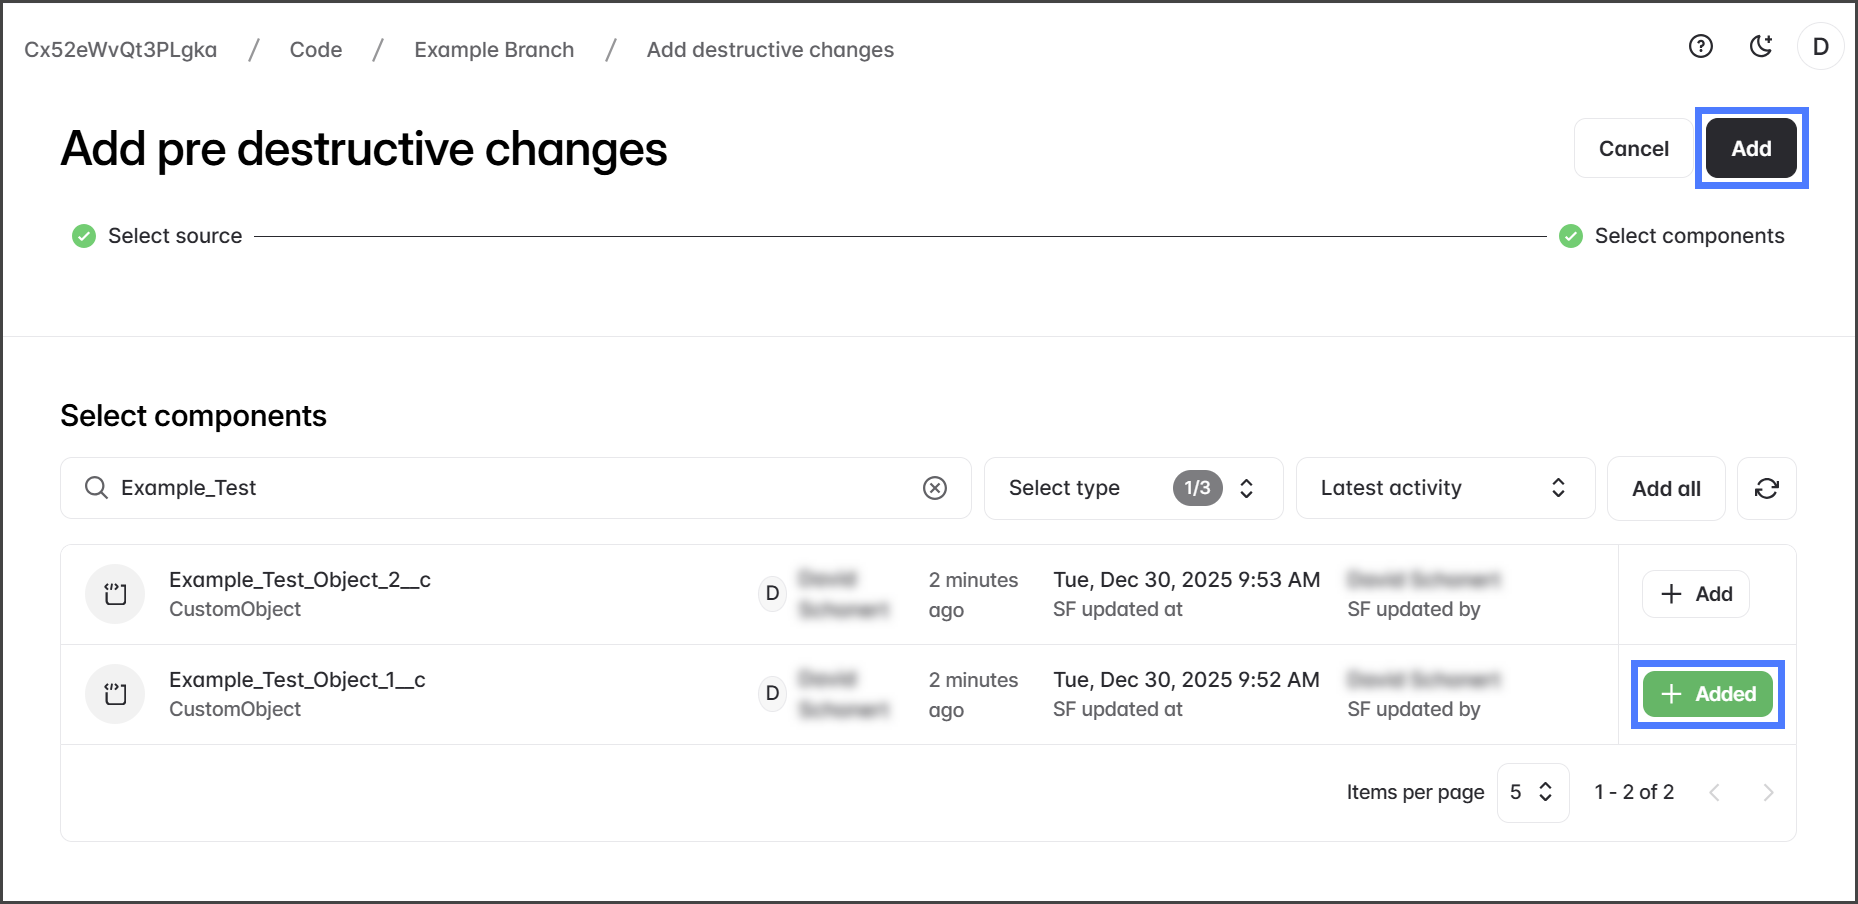Viewport: 1858px width, 904px height.
Task: Toggle the green Added button off
Action: (1707, 694)
